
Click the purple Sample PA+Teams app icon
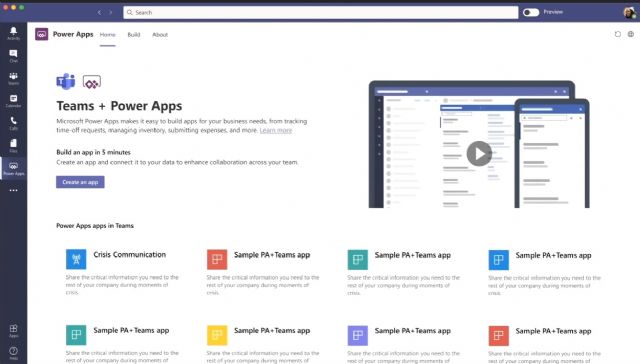click(x=358, y=335)
